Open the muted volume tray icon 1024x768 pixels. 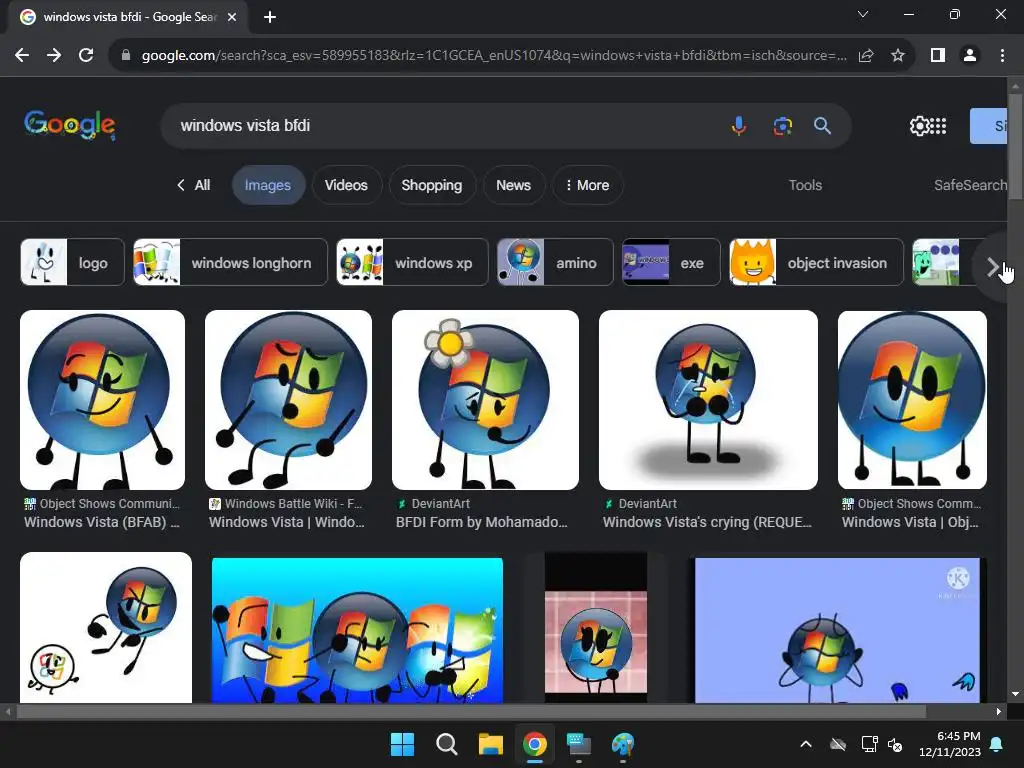(895, 744)
